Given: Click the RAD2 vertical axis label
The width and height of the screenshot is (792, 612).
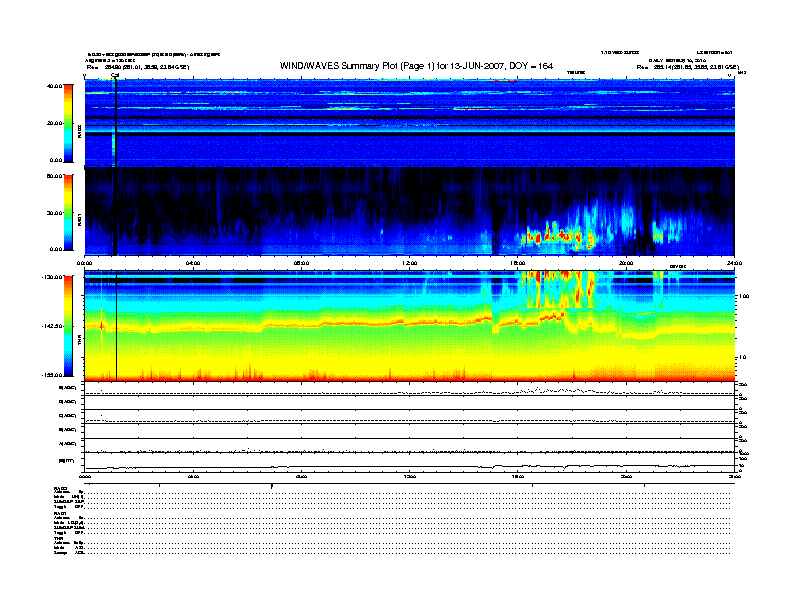Looking at the screenshot, I should pos(79,131).
